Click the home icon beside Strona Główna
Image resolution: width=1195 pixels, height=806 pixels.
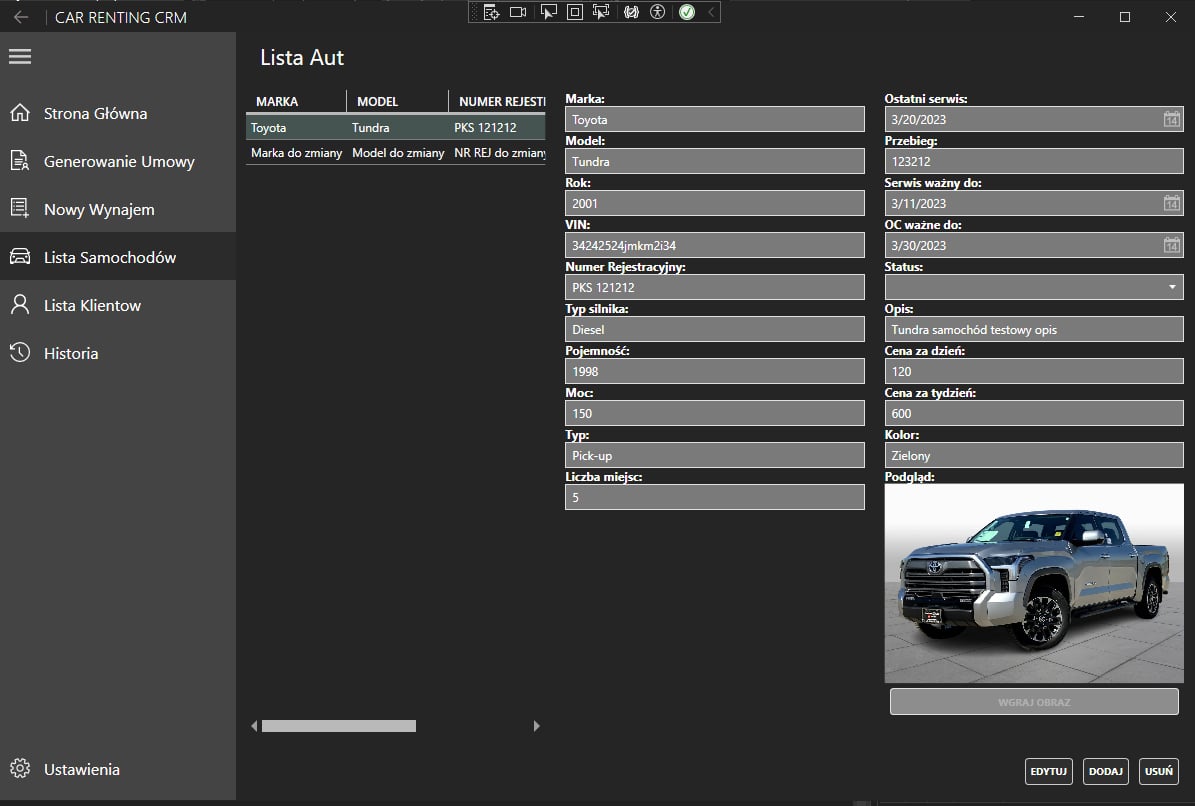(20, 113)
